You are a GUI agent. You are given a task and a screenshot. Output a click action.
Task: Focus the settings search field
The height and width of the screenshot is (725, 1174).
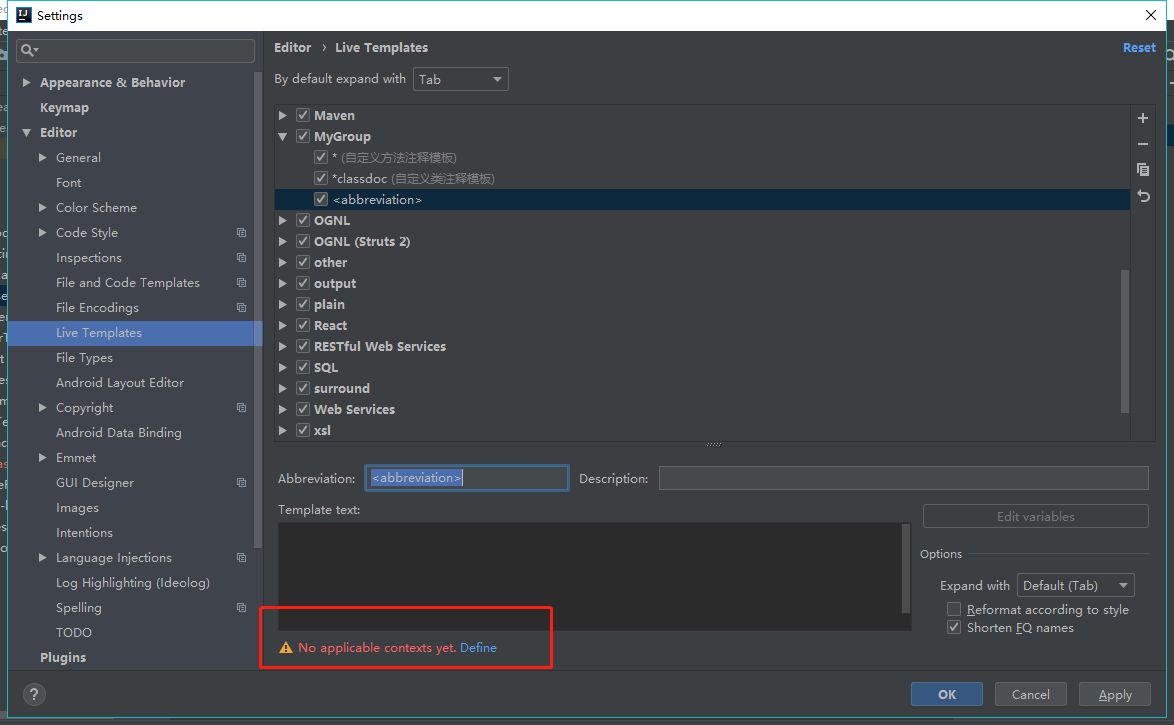tap(136, 50)
